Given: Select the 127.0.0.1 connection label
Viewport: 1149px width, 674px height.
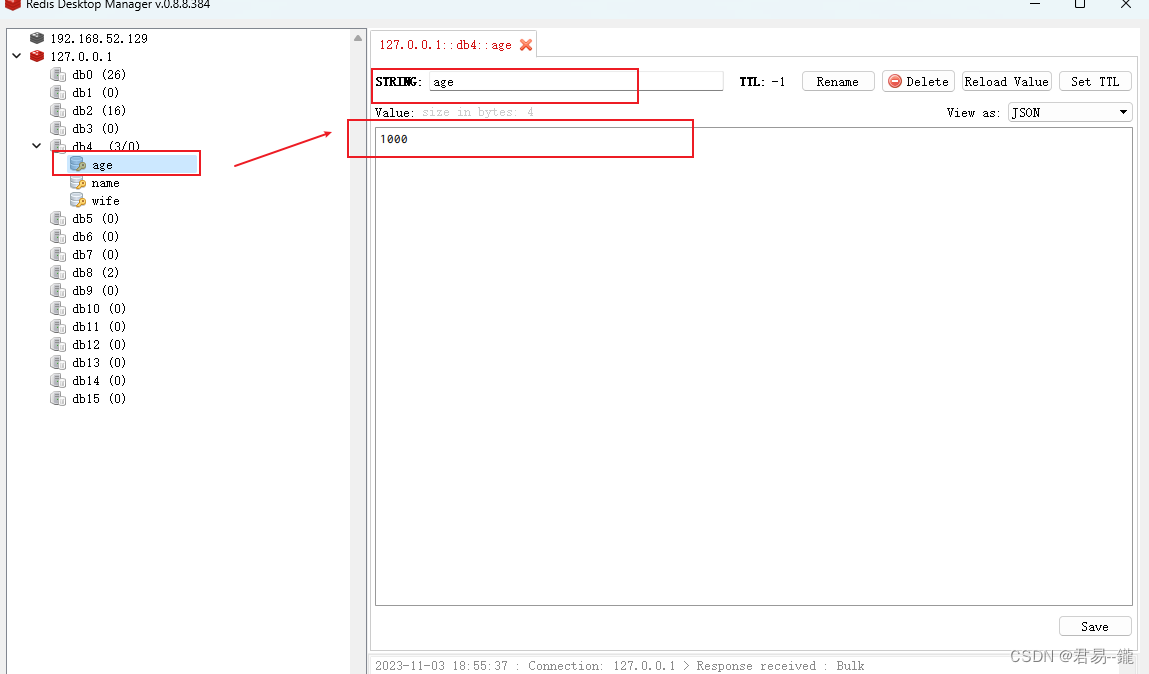Looking at the screenshot, I should (x=81, y=56).
